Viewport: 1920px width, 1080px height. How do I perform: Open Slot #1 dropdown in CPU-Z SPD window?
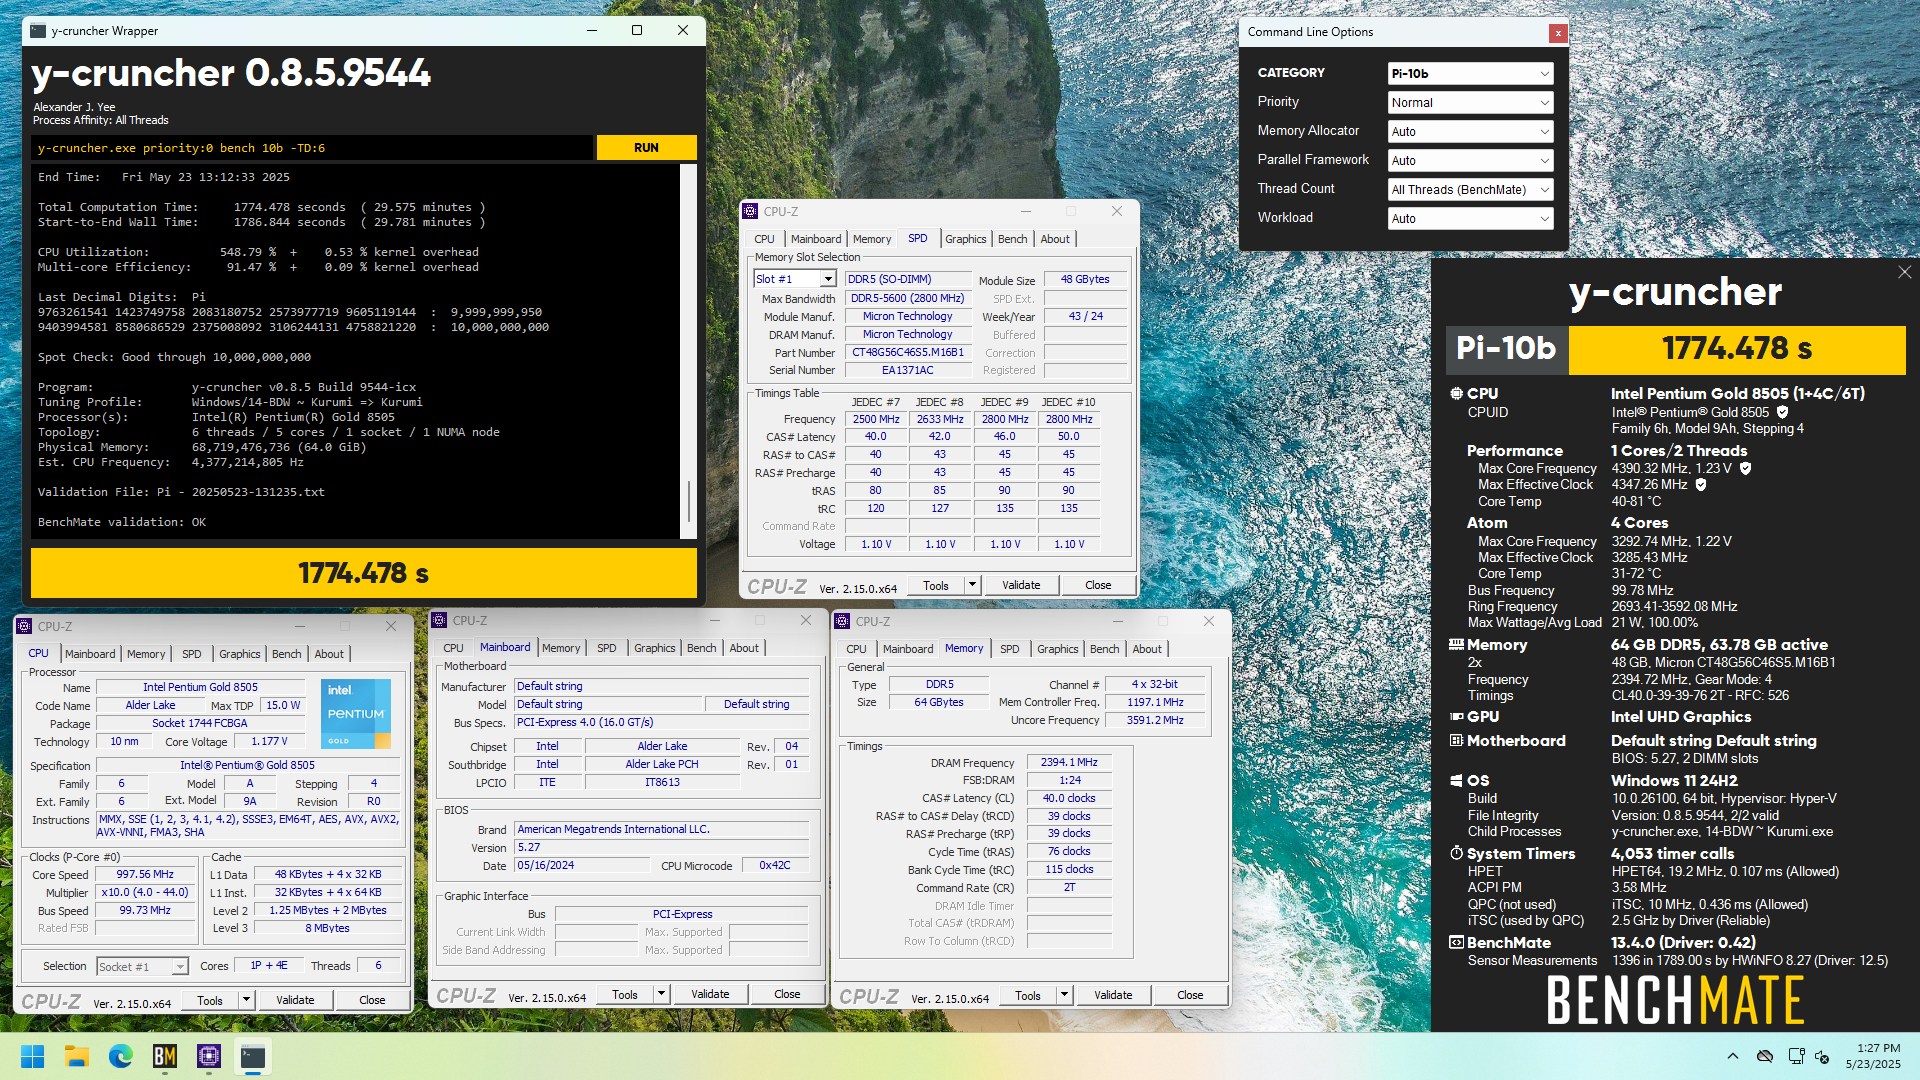click(795, 279)
